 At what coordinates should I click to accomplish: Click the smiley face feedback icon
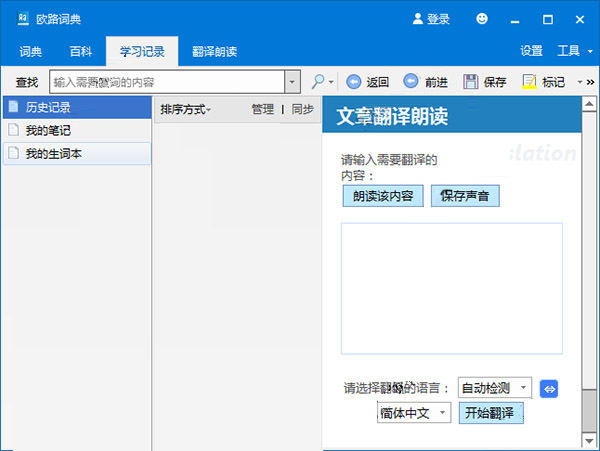pyautogui.click(x=483, y=19)
